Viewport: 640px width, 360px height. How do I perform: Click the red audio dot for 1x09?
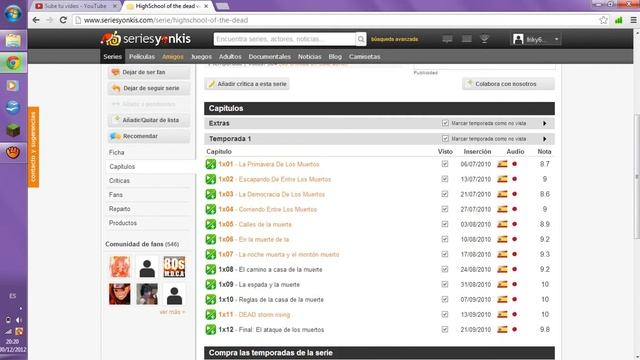pos(514,284)
